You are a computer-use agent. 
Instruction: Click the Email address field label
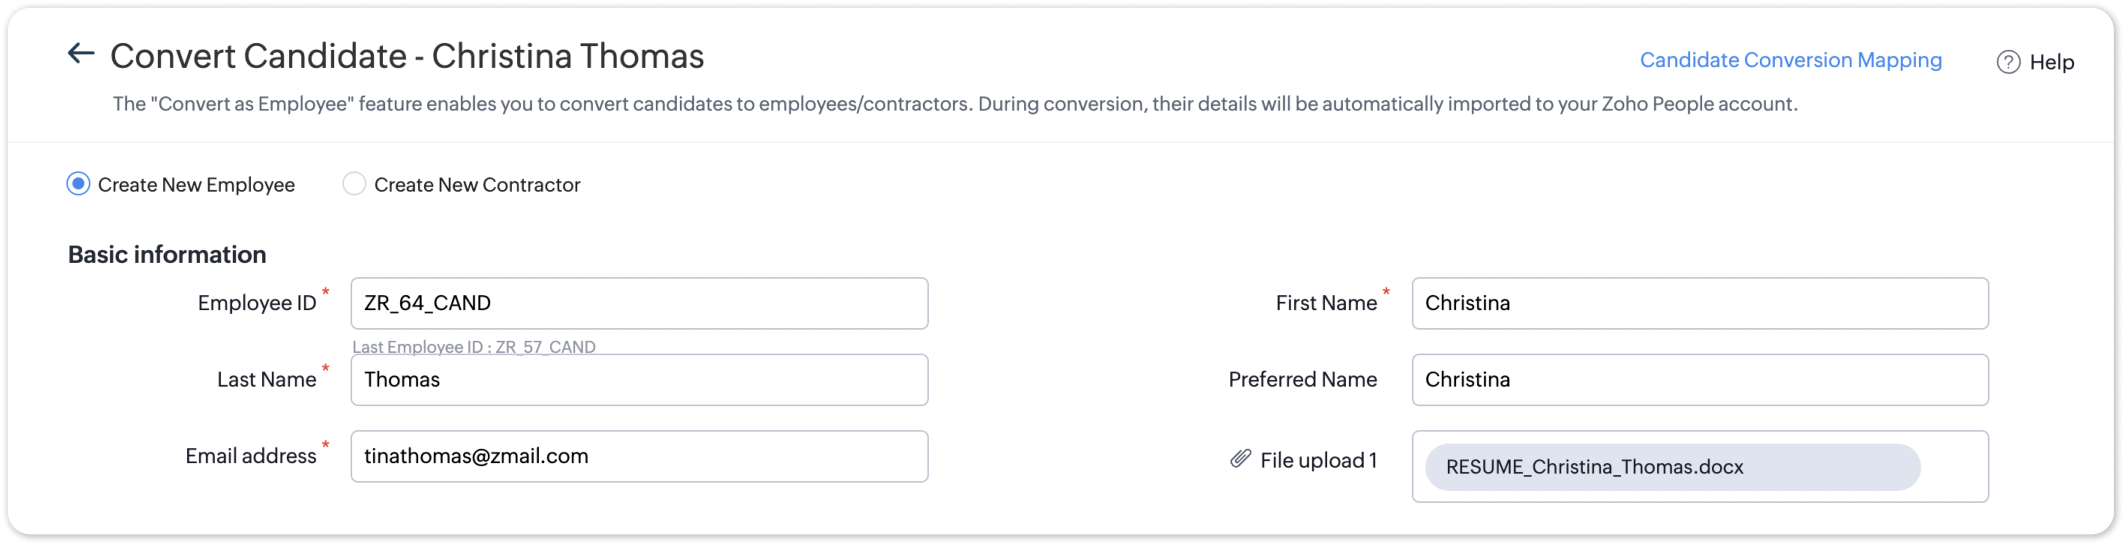click(251, 456)
